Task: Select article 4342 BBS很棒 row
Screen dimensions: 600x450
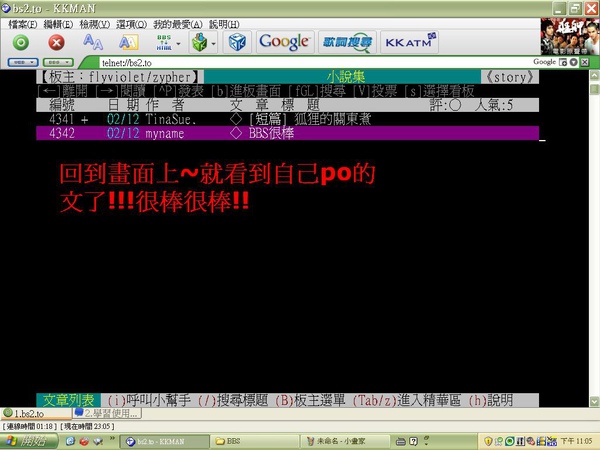Action: [287, 133]
